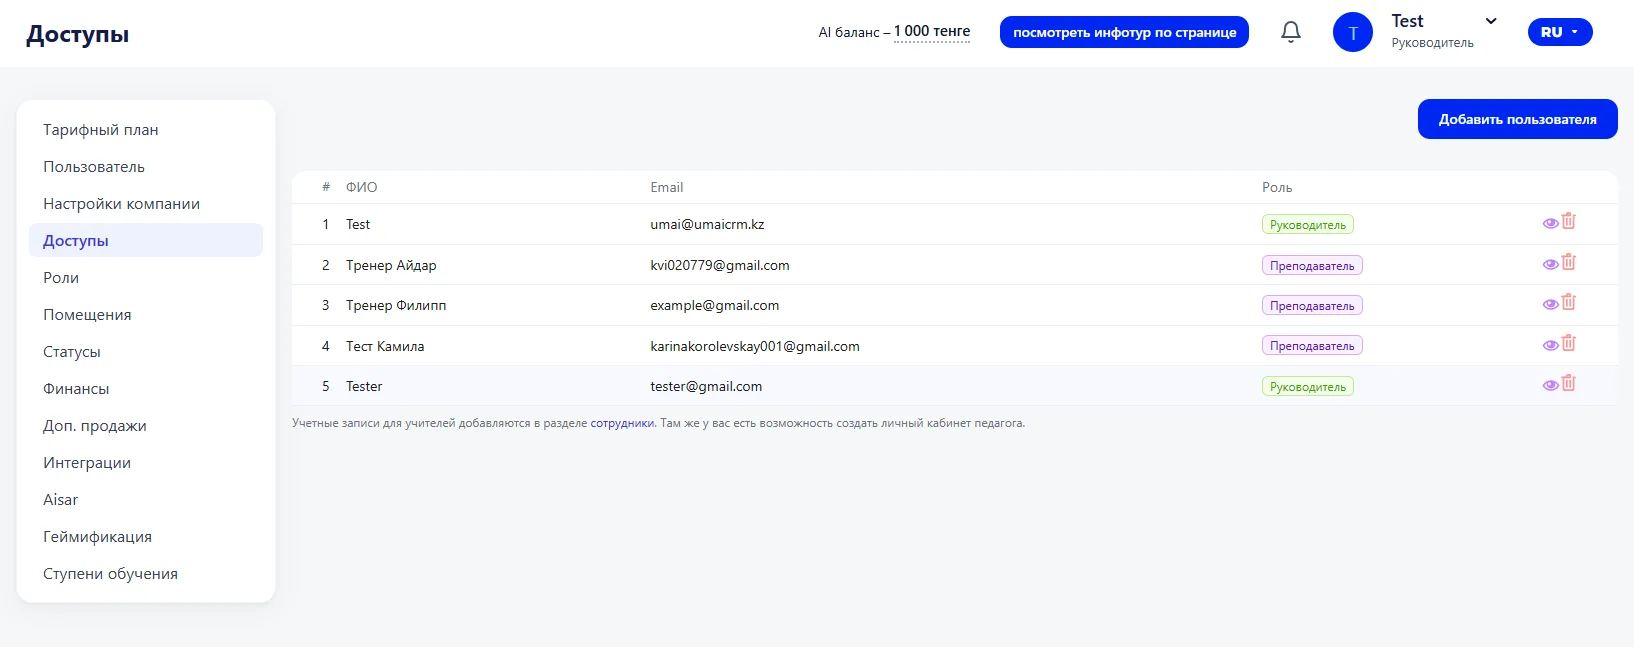Click email kvi020779@gmail.com

pos(720,265)
